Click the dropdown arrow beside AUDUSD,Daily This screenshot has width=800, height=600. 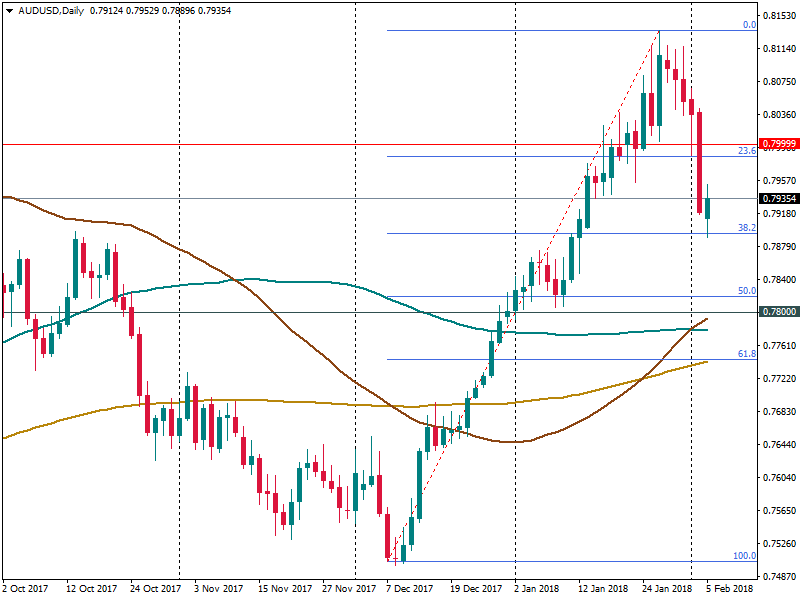9,11
